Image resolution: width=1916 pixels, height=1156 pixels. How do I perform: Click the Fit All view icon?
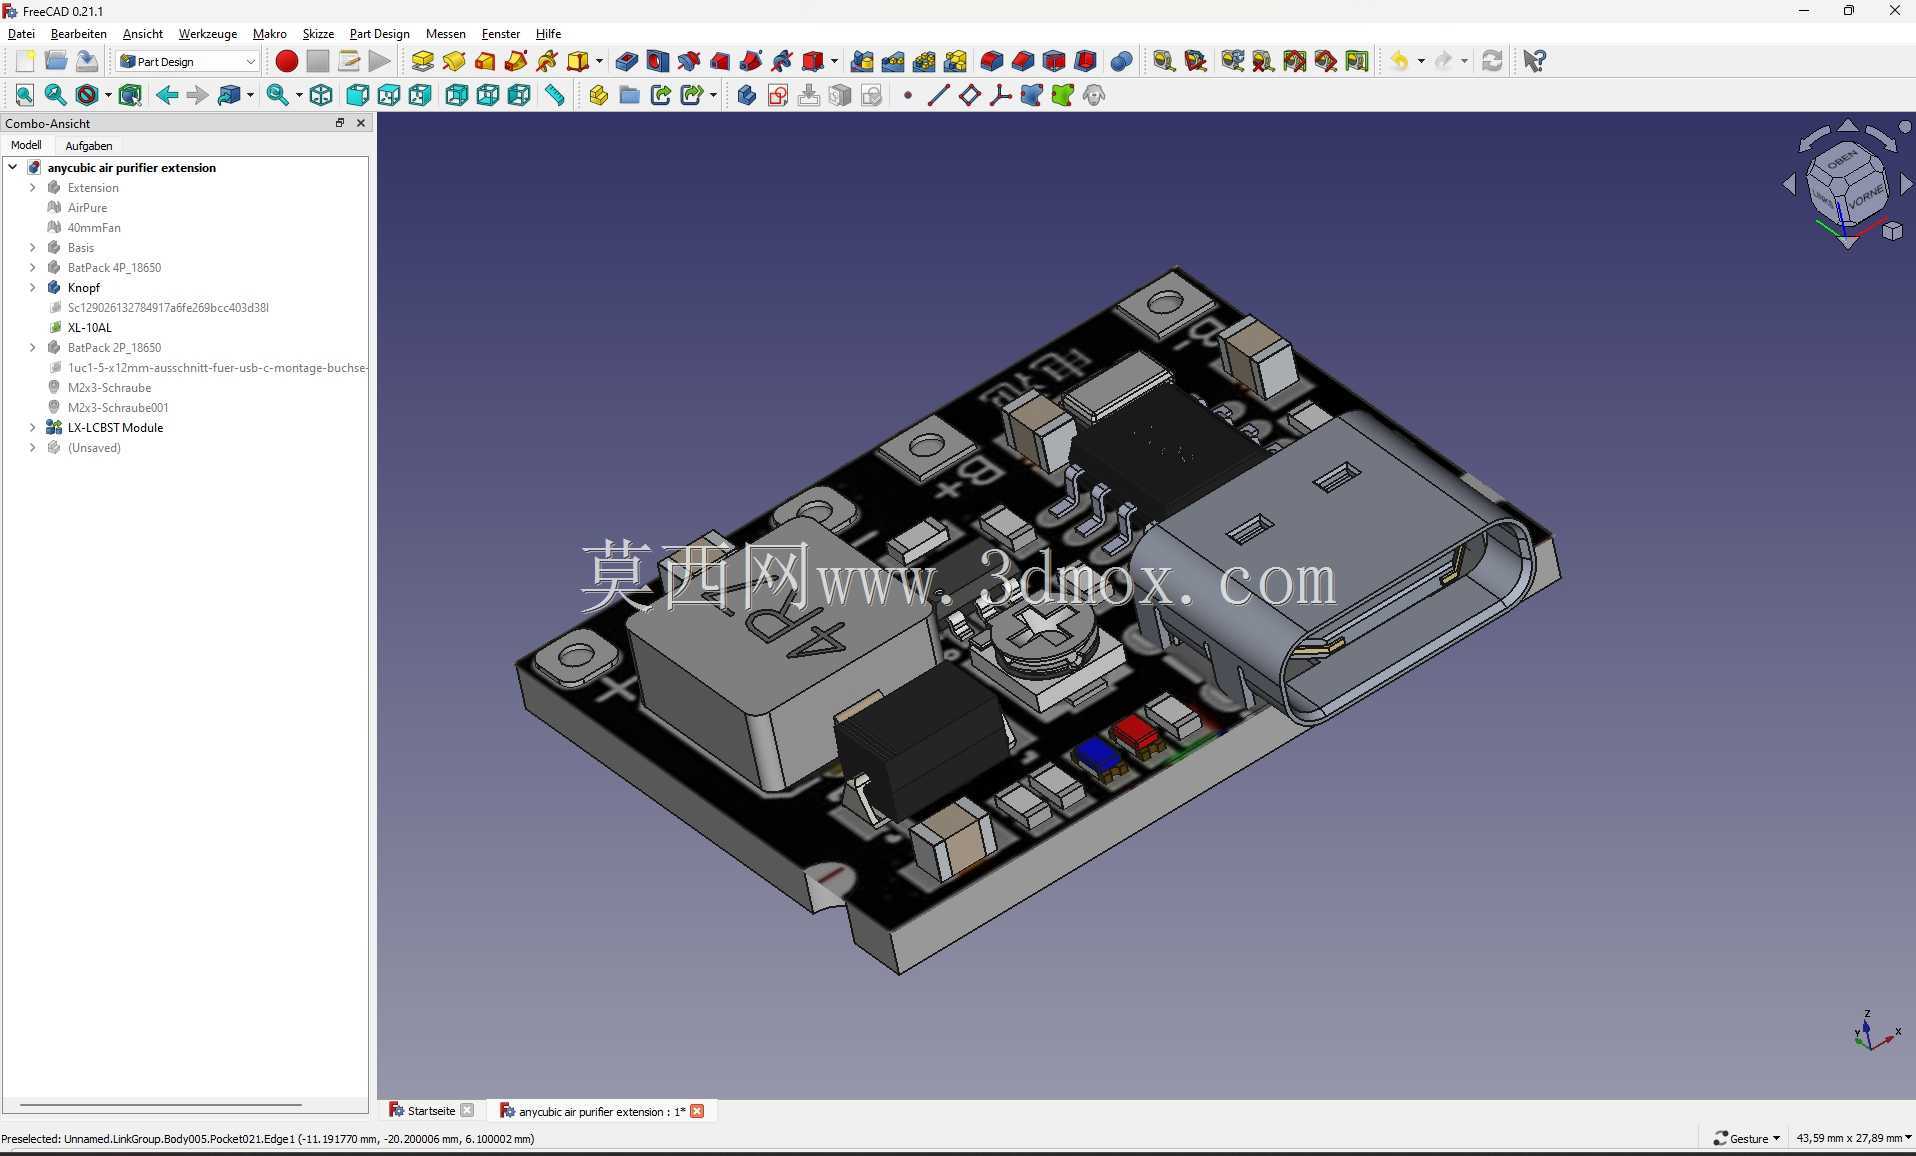[x=24, y=95]
